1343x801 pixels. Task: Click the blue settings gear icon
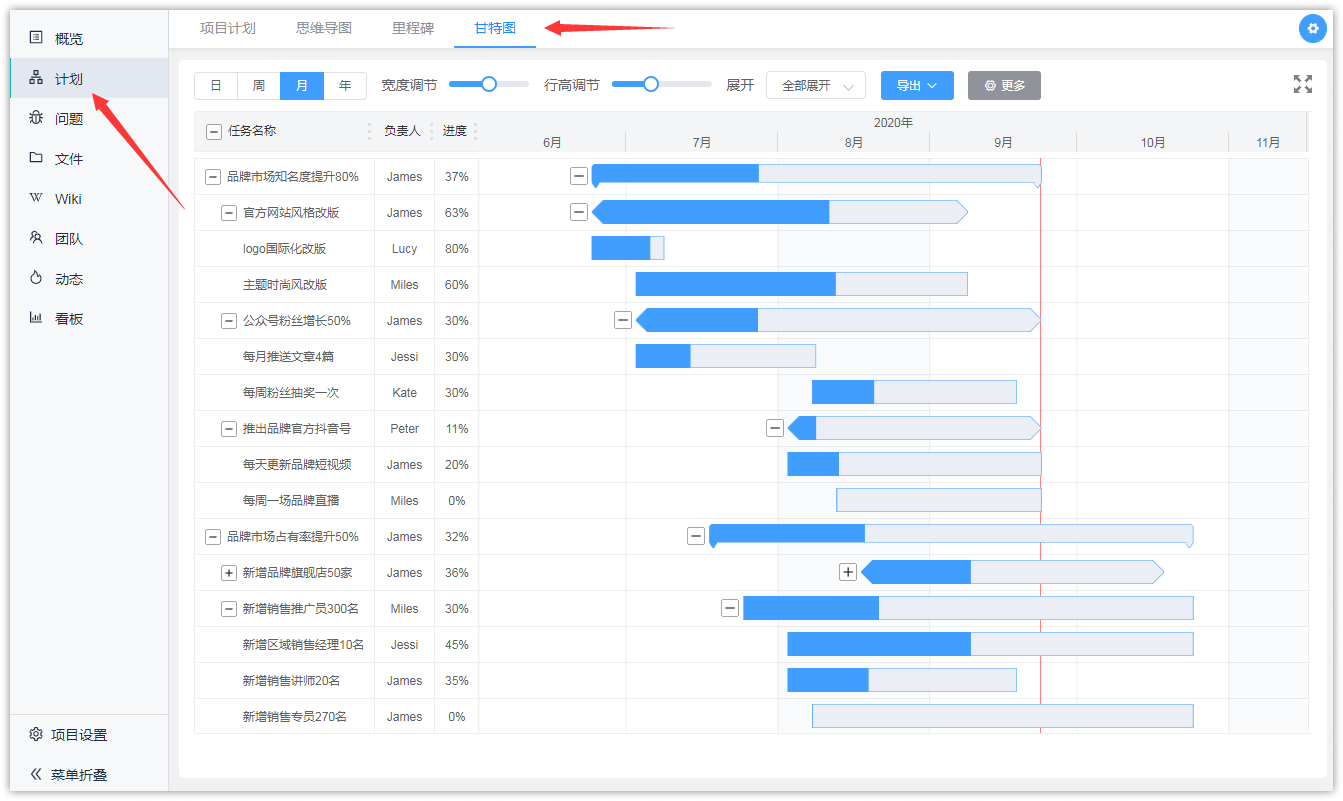click(x=1312, y=29)
